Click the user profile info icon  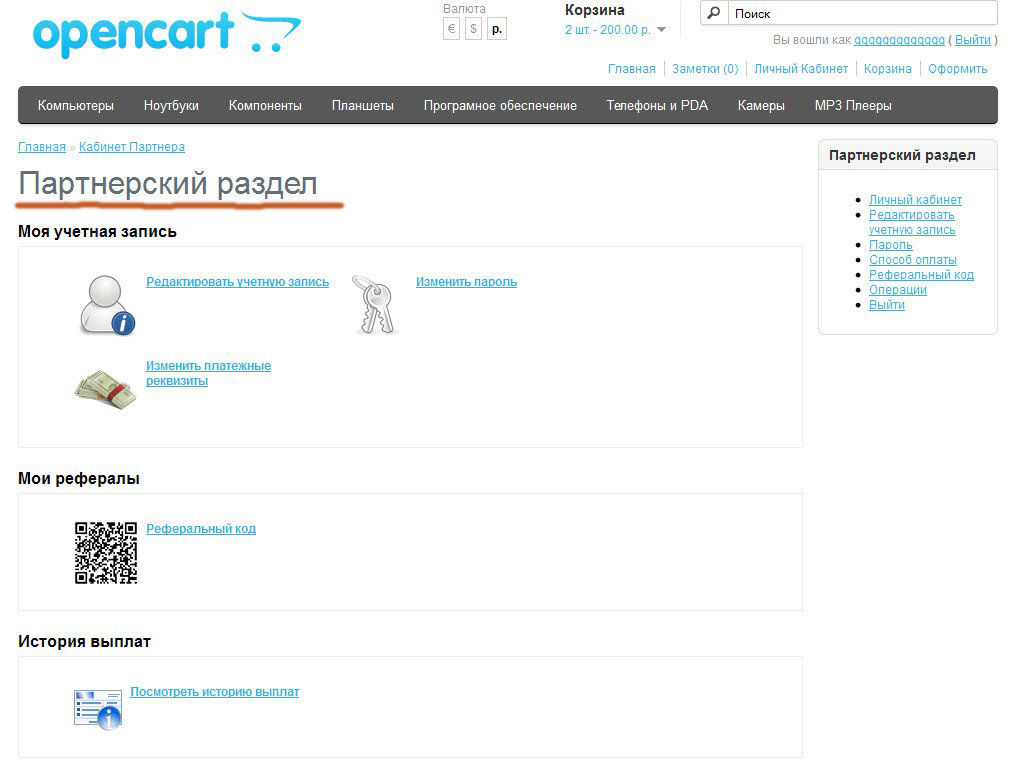point(106,304)
